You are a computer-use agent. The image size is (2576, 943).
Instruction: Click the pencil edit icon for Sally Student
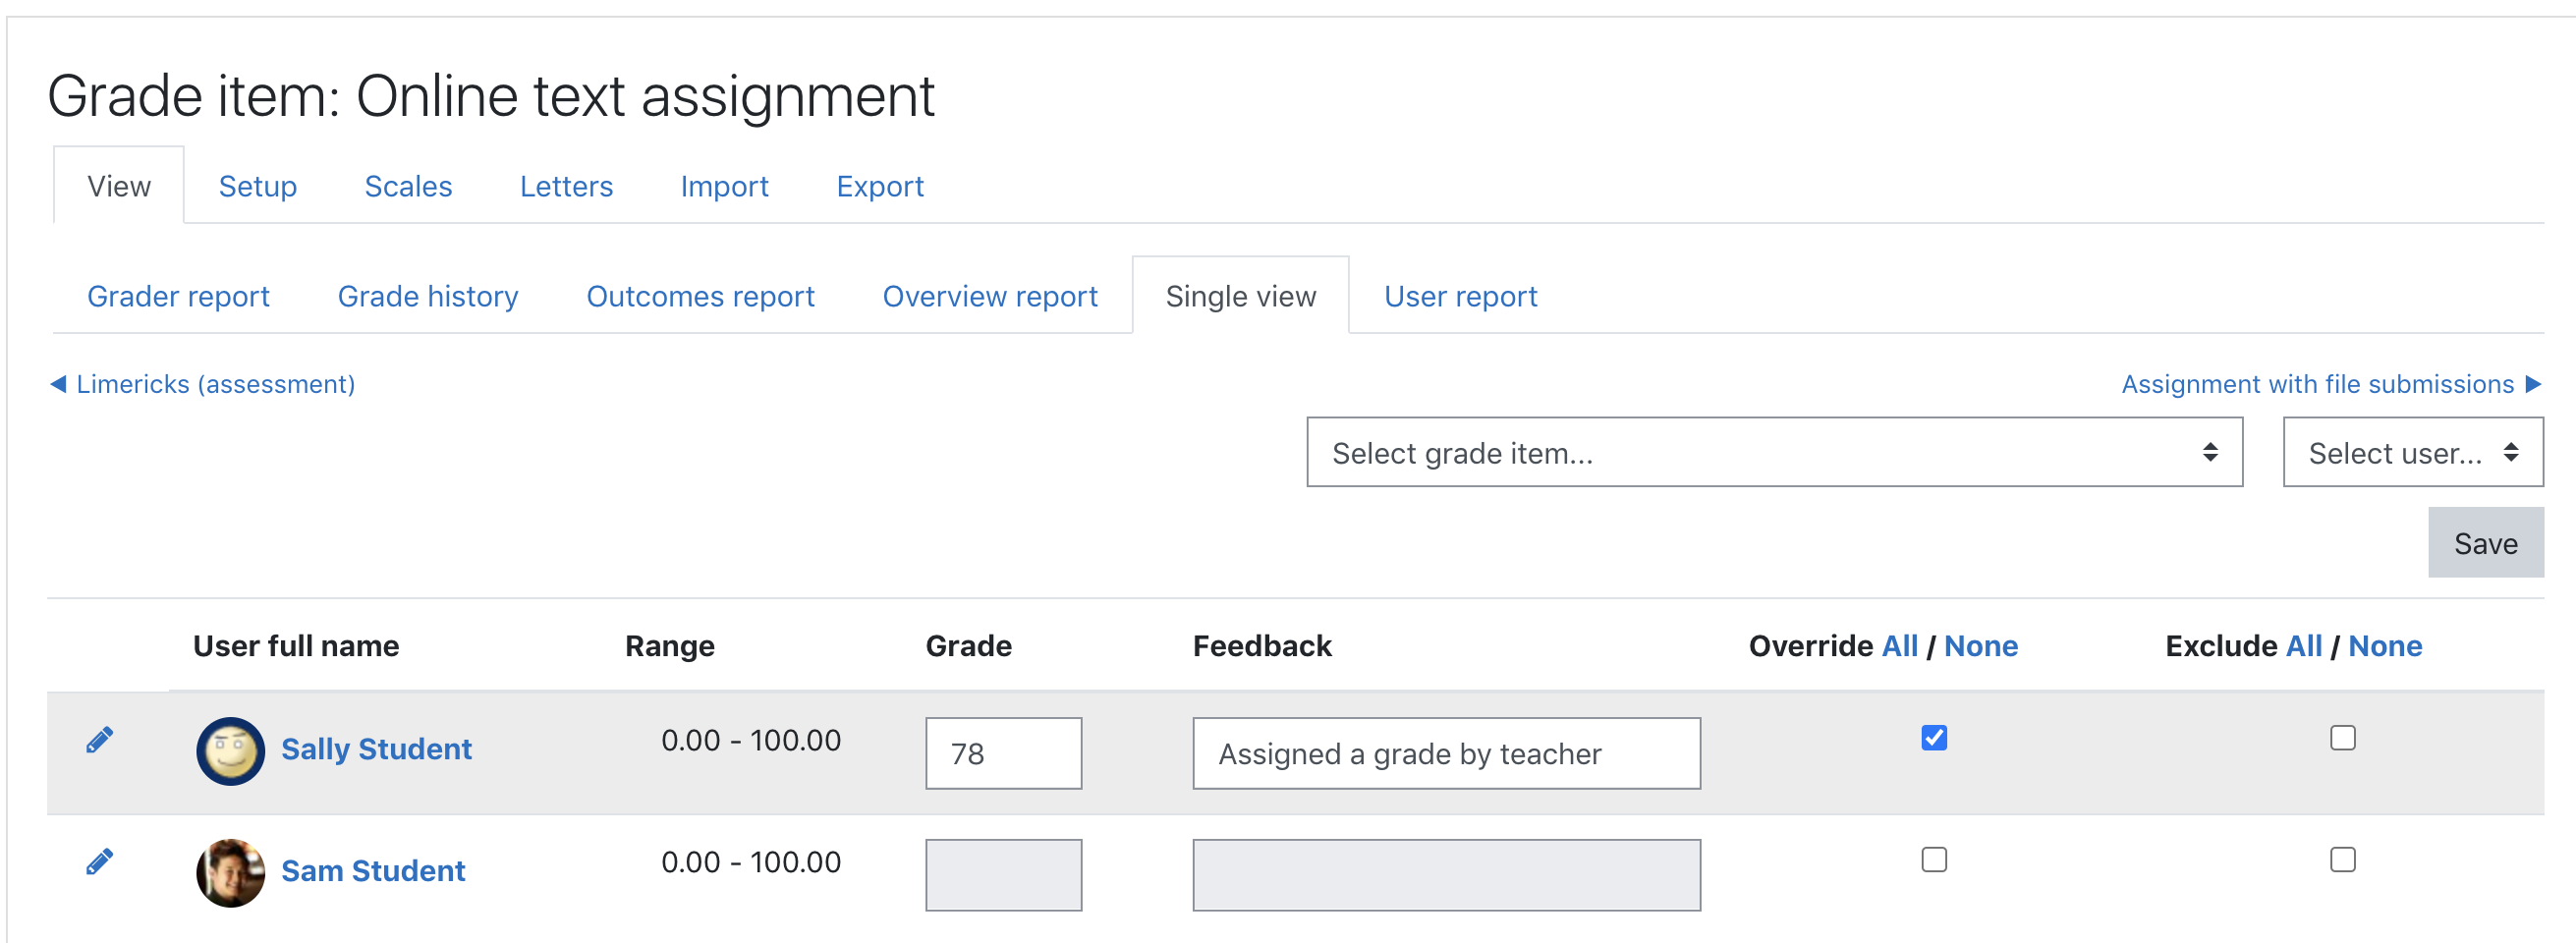(x=99, y=740)
